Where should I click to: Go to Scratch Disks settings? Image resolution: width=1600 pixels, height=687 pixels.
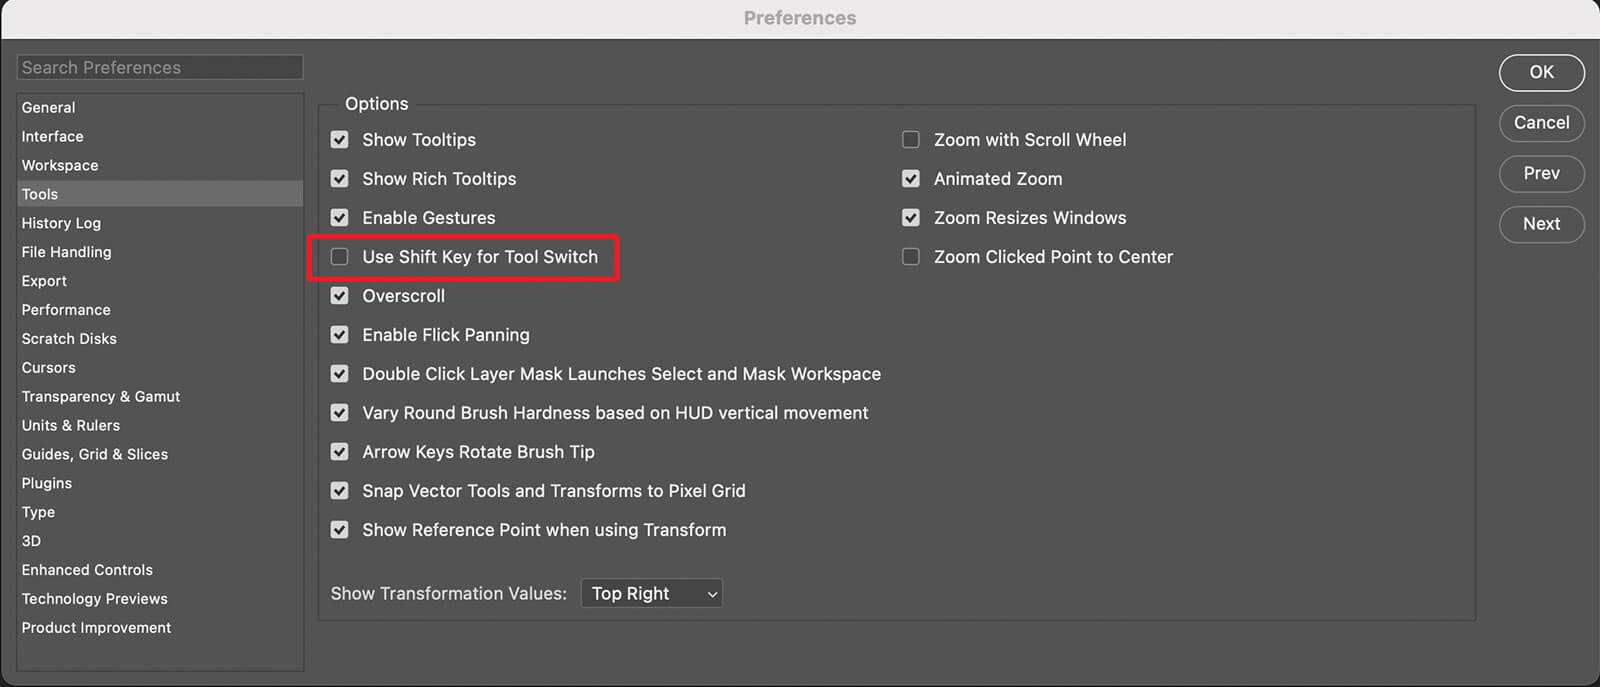click(x=69, y=339)
